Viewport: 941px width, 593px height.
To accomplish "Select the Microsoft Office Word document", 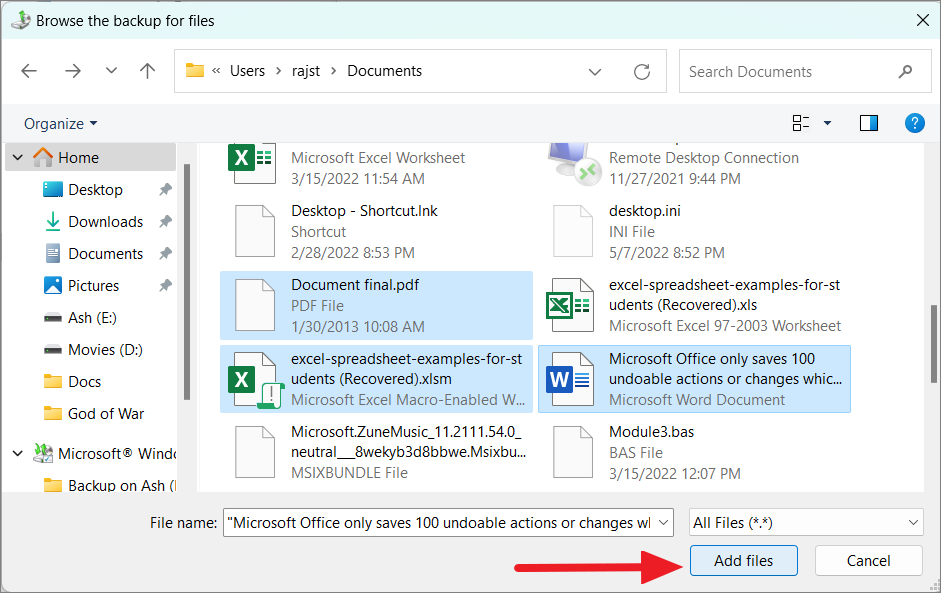I will pos(694,379).
